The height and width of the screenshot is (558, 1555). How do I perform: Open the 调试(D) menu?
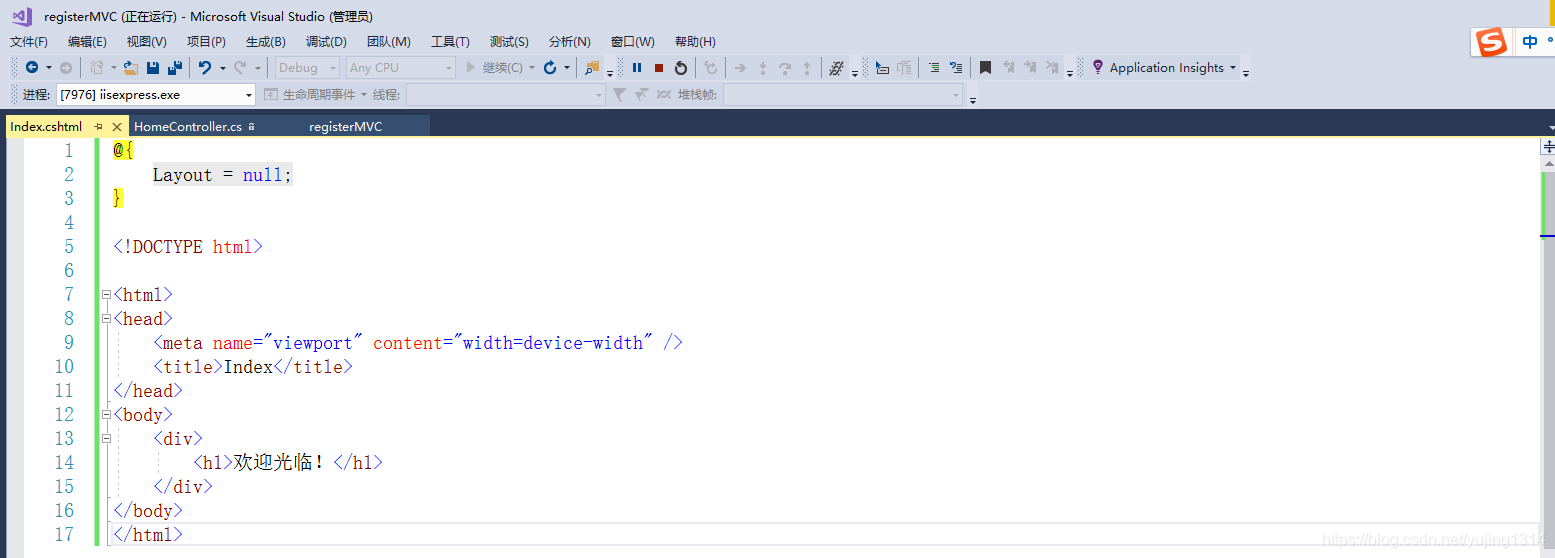326,42
